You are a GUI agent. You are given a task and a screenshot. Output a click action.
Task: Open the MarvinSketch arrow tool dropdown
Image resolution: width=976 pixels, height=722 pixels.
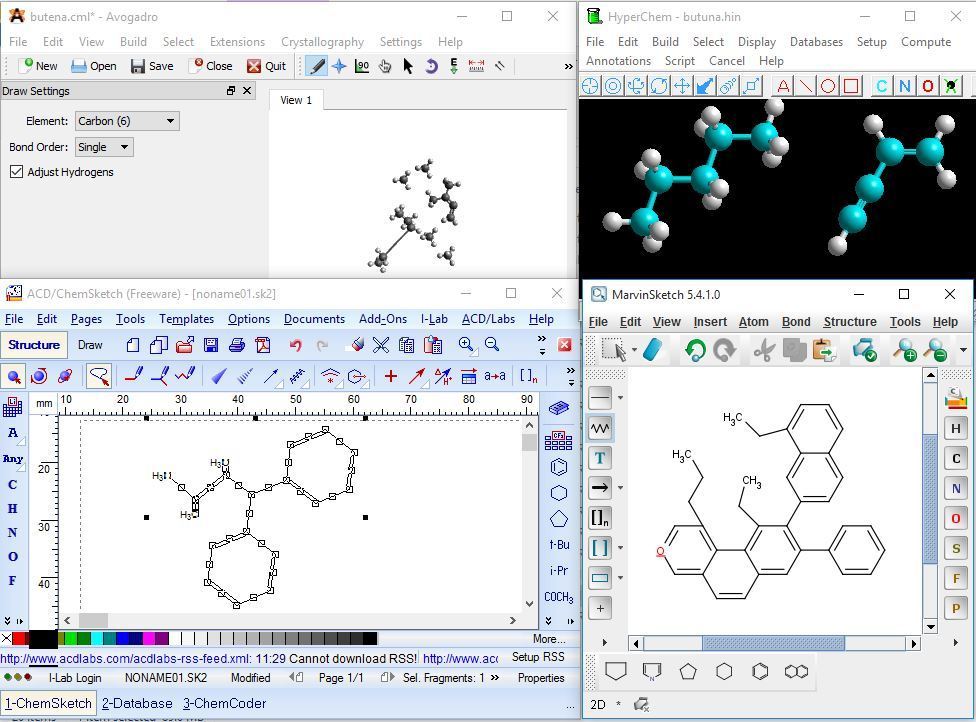[621, 487]
